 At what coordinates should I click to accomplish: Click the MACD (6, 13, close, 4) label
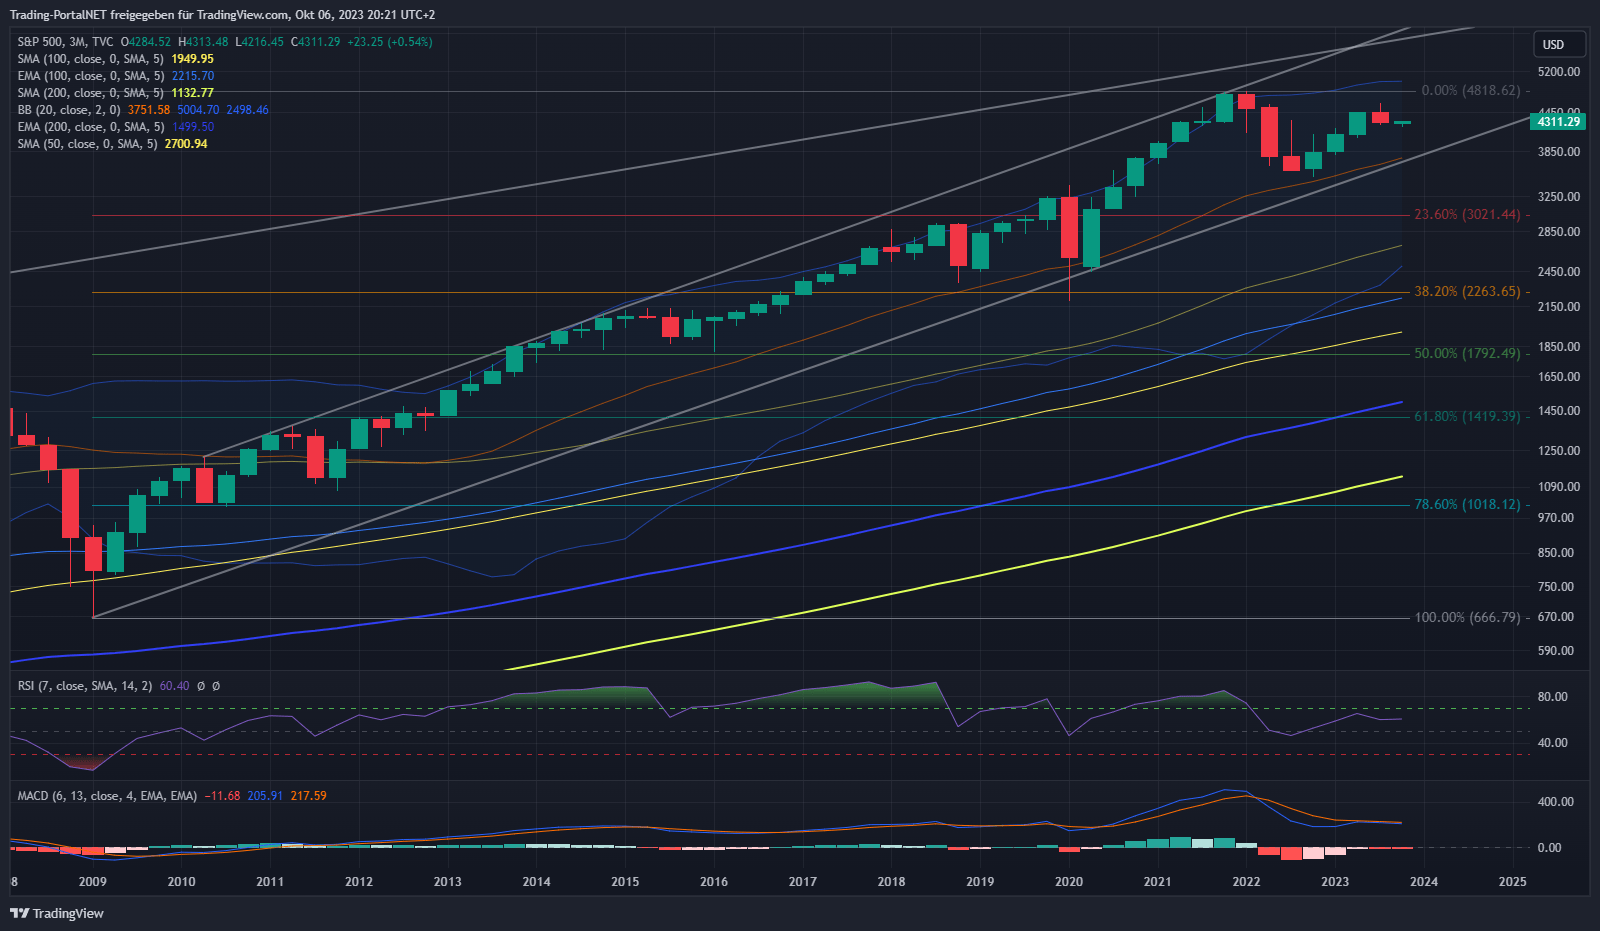[x=107, y=796]
